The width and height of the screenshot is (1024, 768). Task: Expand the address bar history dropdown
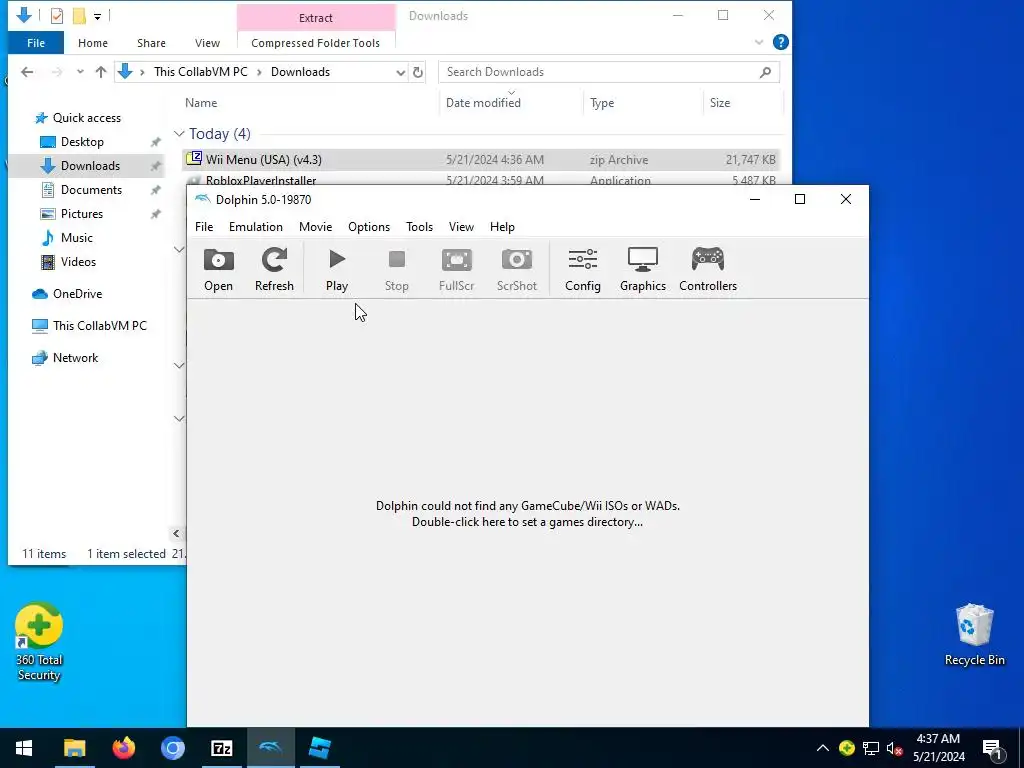[x=400, y=72]
